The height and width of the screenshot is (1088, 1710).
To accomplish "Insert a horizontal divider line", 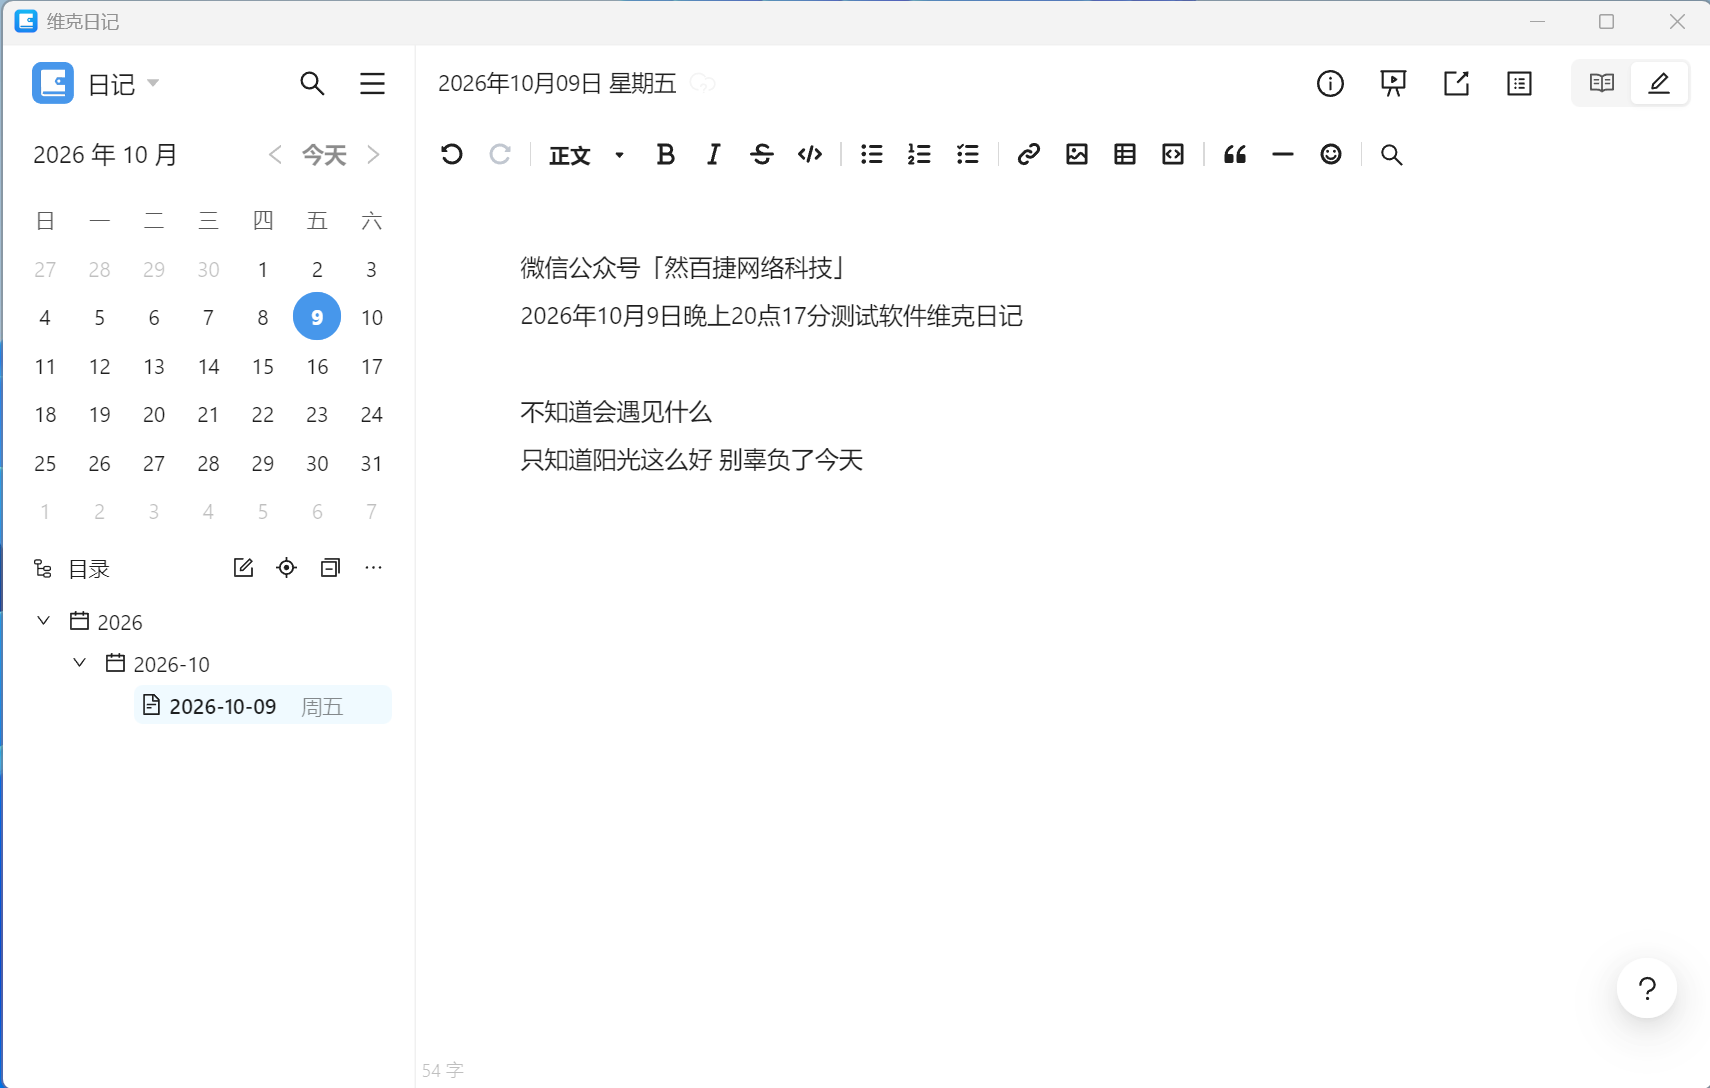I will (x=1283, y=155).
